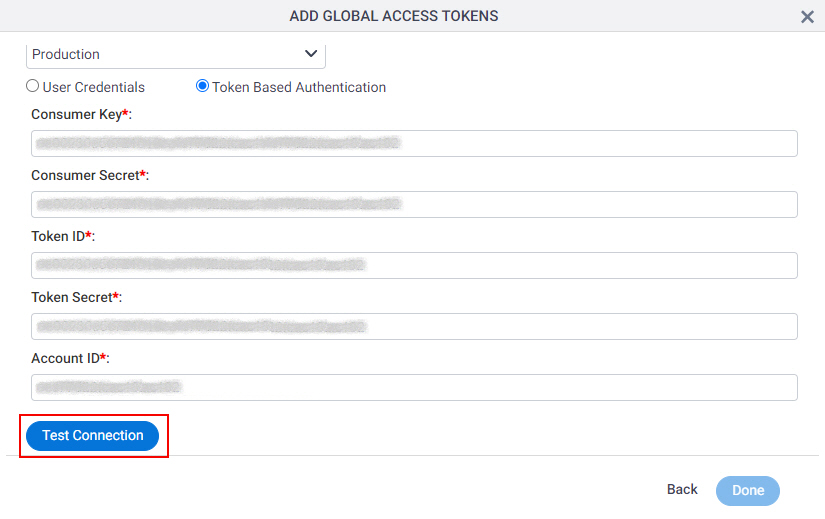
Task: Select the Account ID text box
Action: pos(414,387)
